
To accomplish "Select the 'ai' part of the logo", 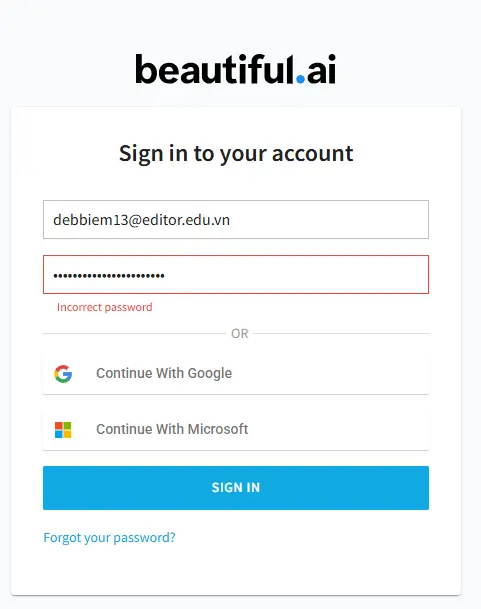I will 321,69.
